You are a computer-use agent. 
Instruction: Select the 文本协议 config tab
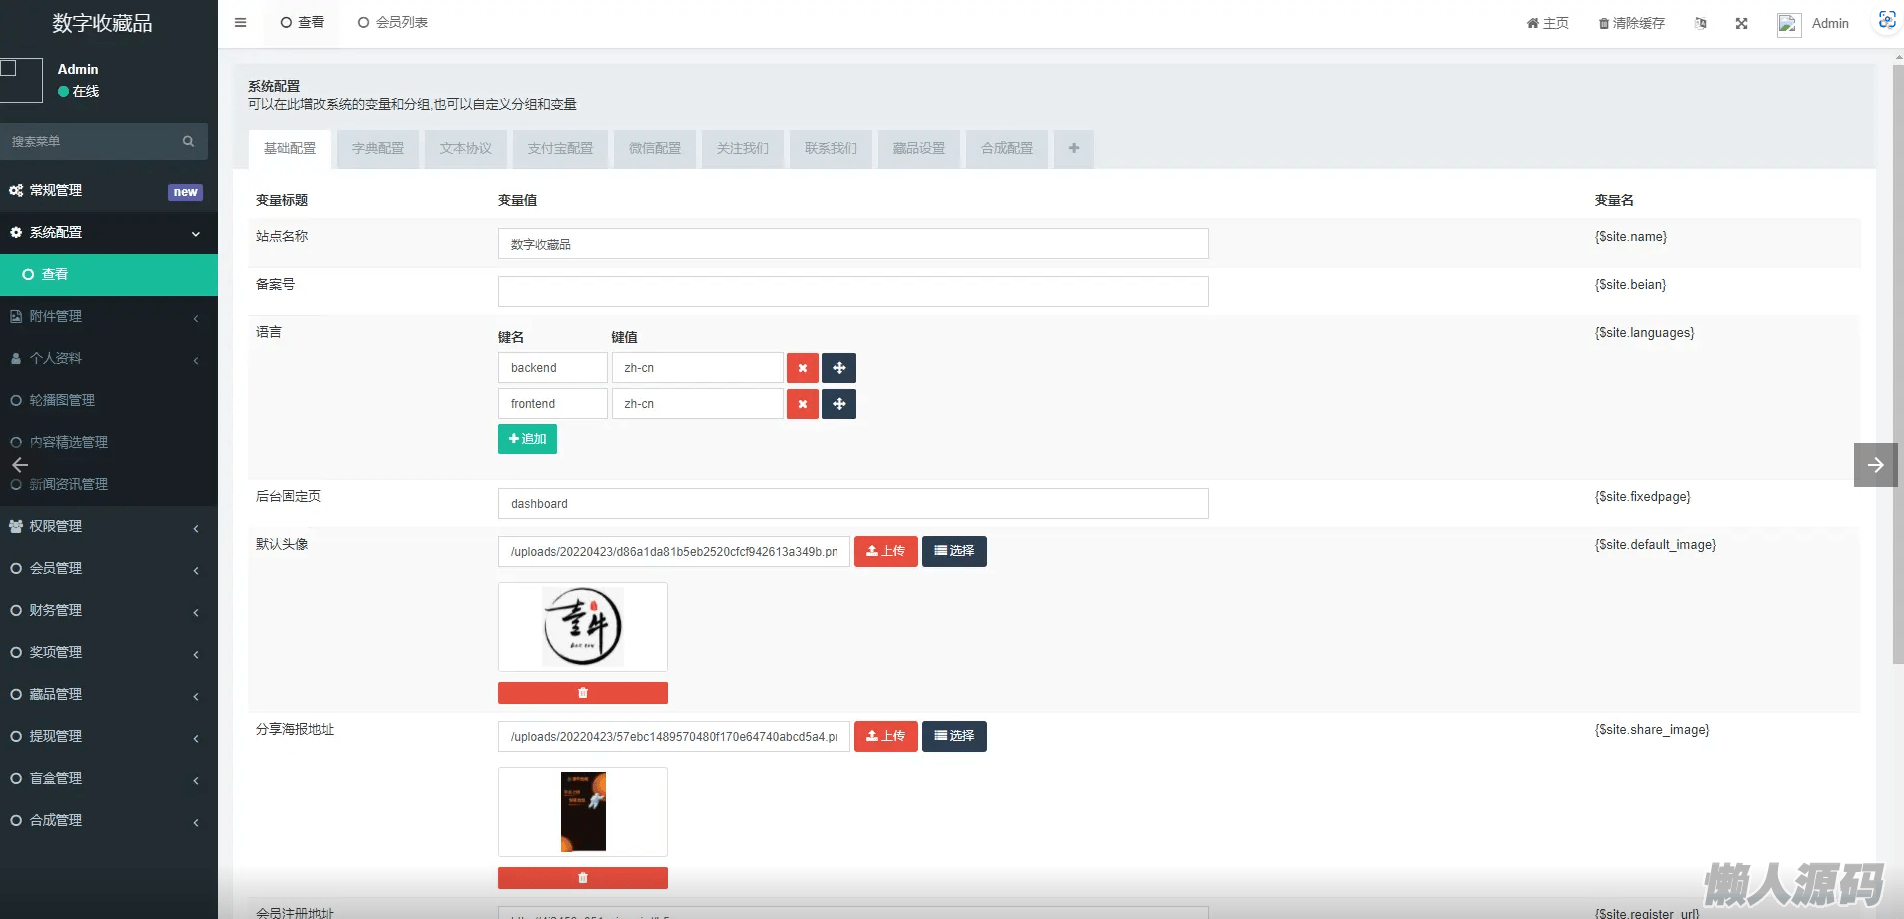click(x=466, y=149)
